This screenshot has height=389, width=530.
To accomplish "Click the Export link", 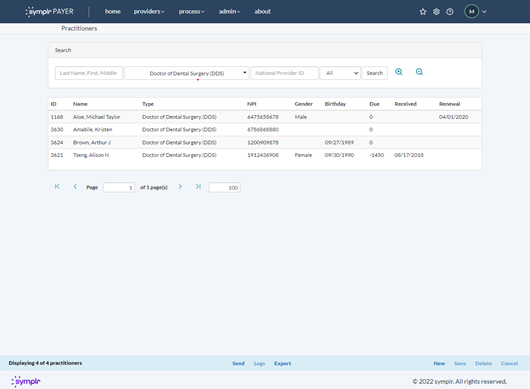I will tap(283, 363).
